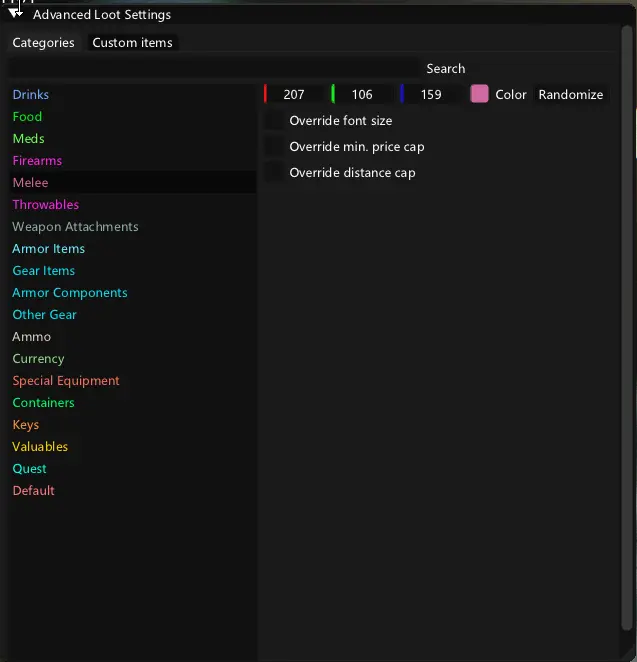Check the Override distance cap option
Screen dimensions: 637x662
(273, 173)
